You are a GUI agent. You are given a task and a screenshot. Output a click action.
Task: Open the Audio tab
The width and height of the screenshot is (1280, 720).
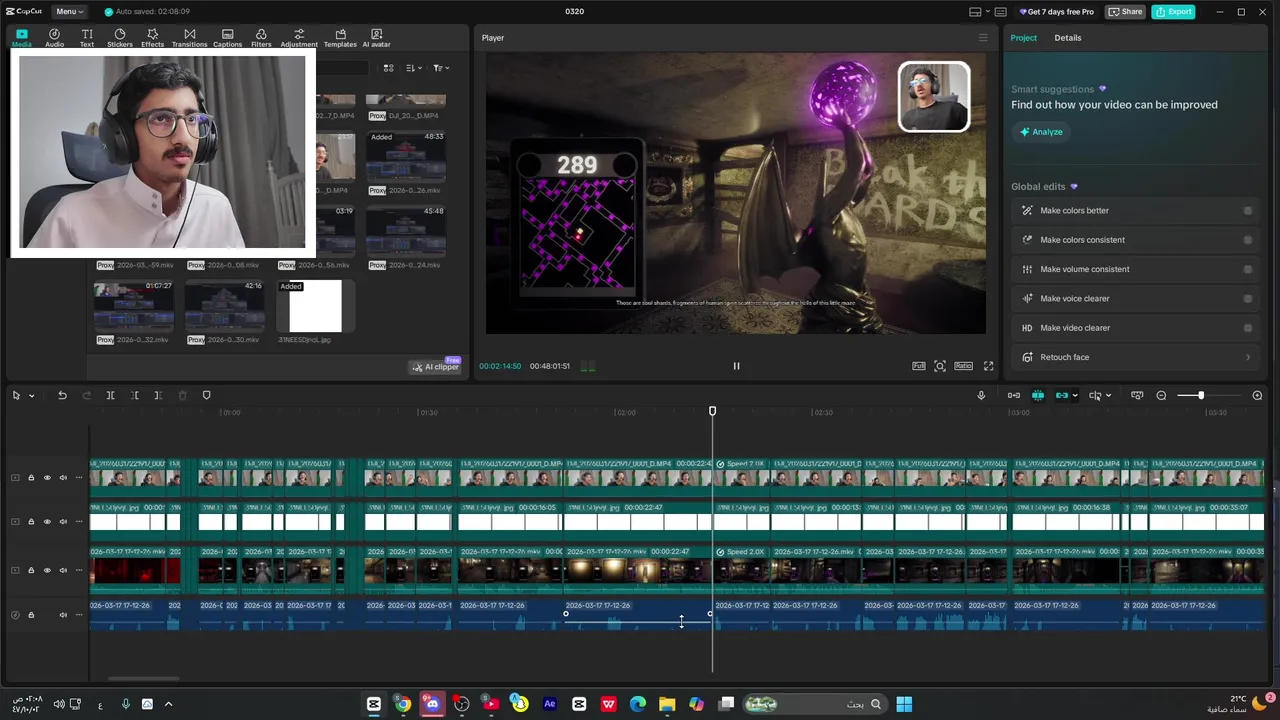[54, 38]
